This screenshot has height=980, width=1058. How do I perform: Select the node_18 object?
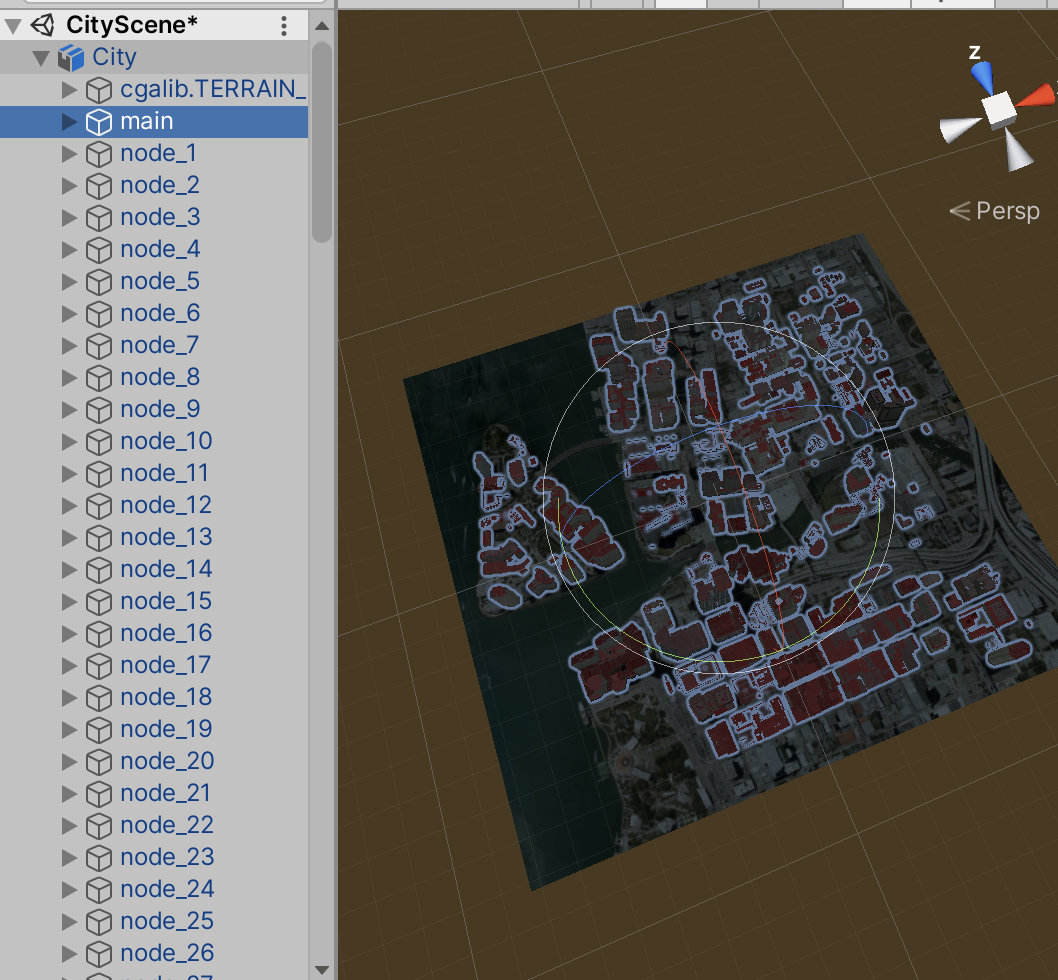166,697
